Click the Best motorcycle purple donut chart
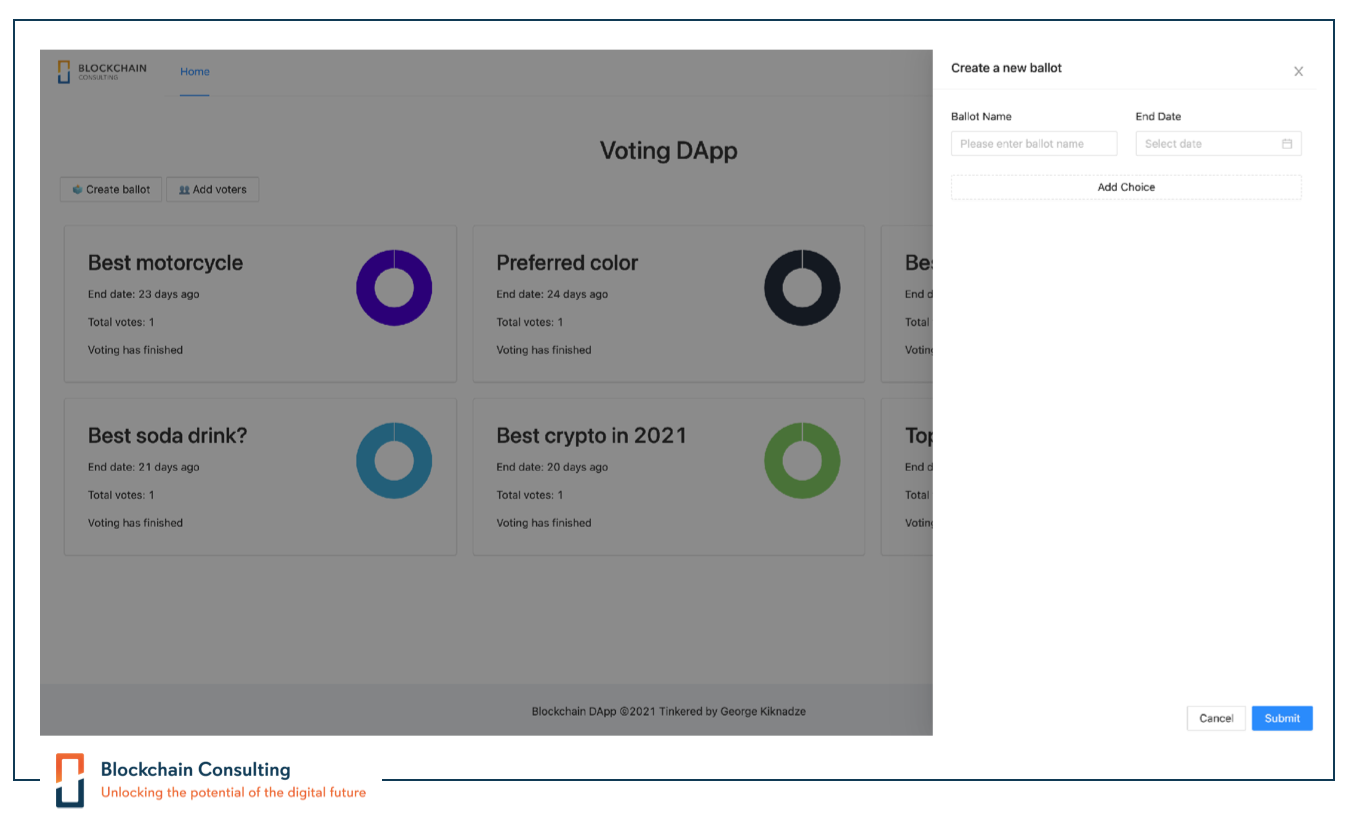1350x836 pixels. tap(394, 288)
